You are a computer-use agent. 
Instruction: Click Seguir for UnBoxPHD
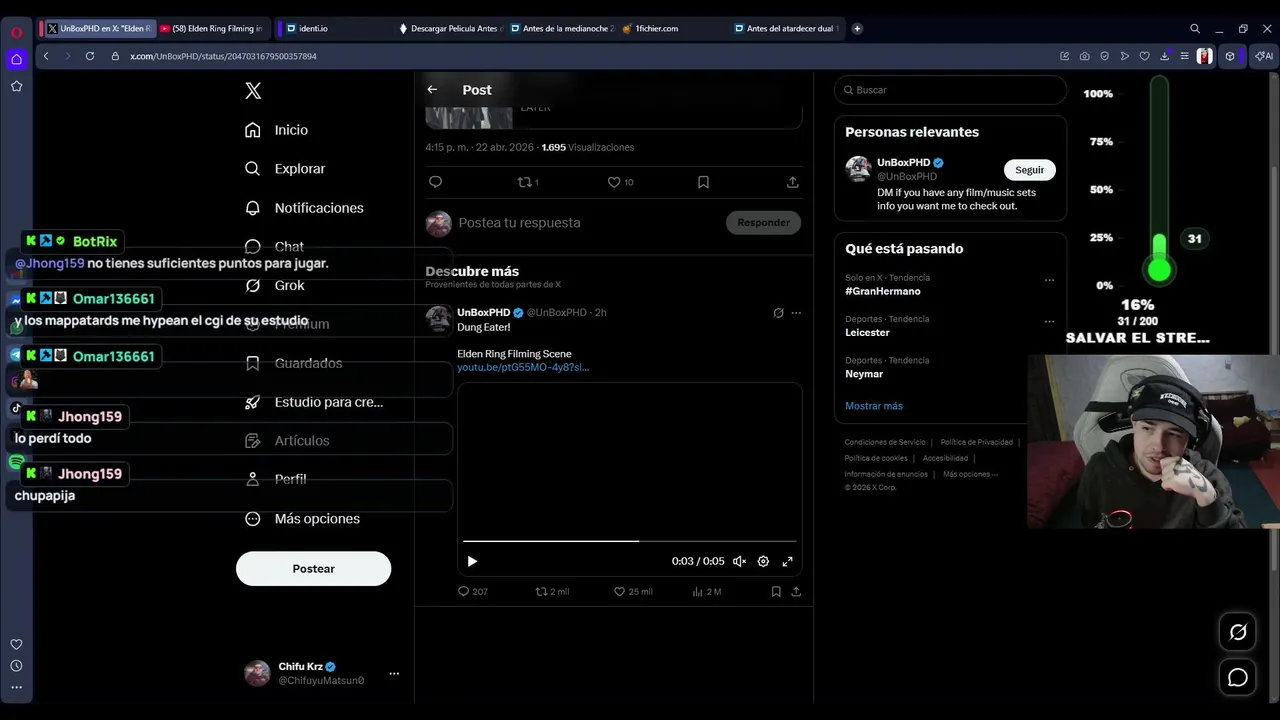pos(1029,170)
